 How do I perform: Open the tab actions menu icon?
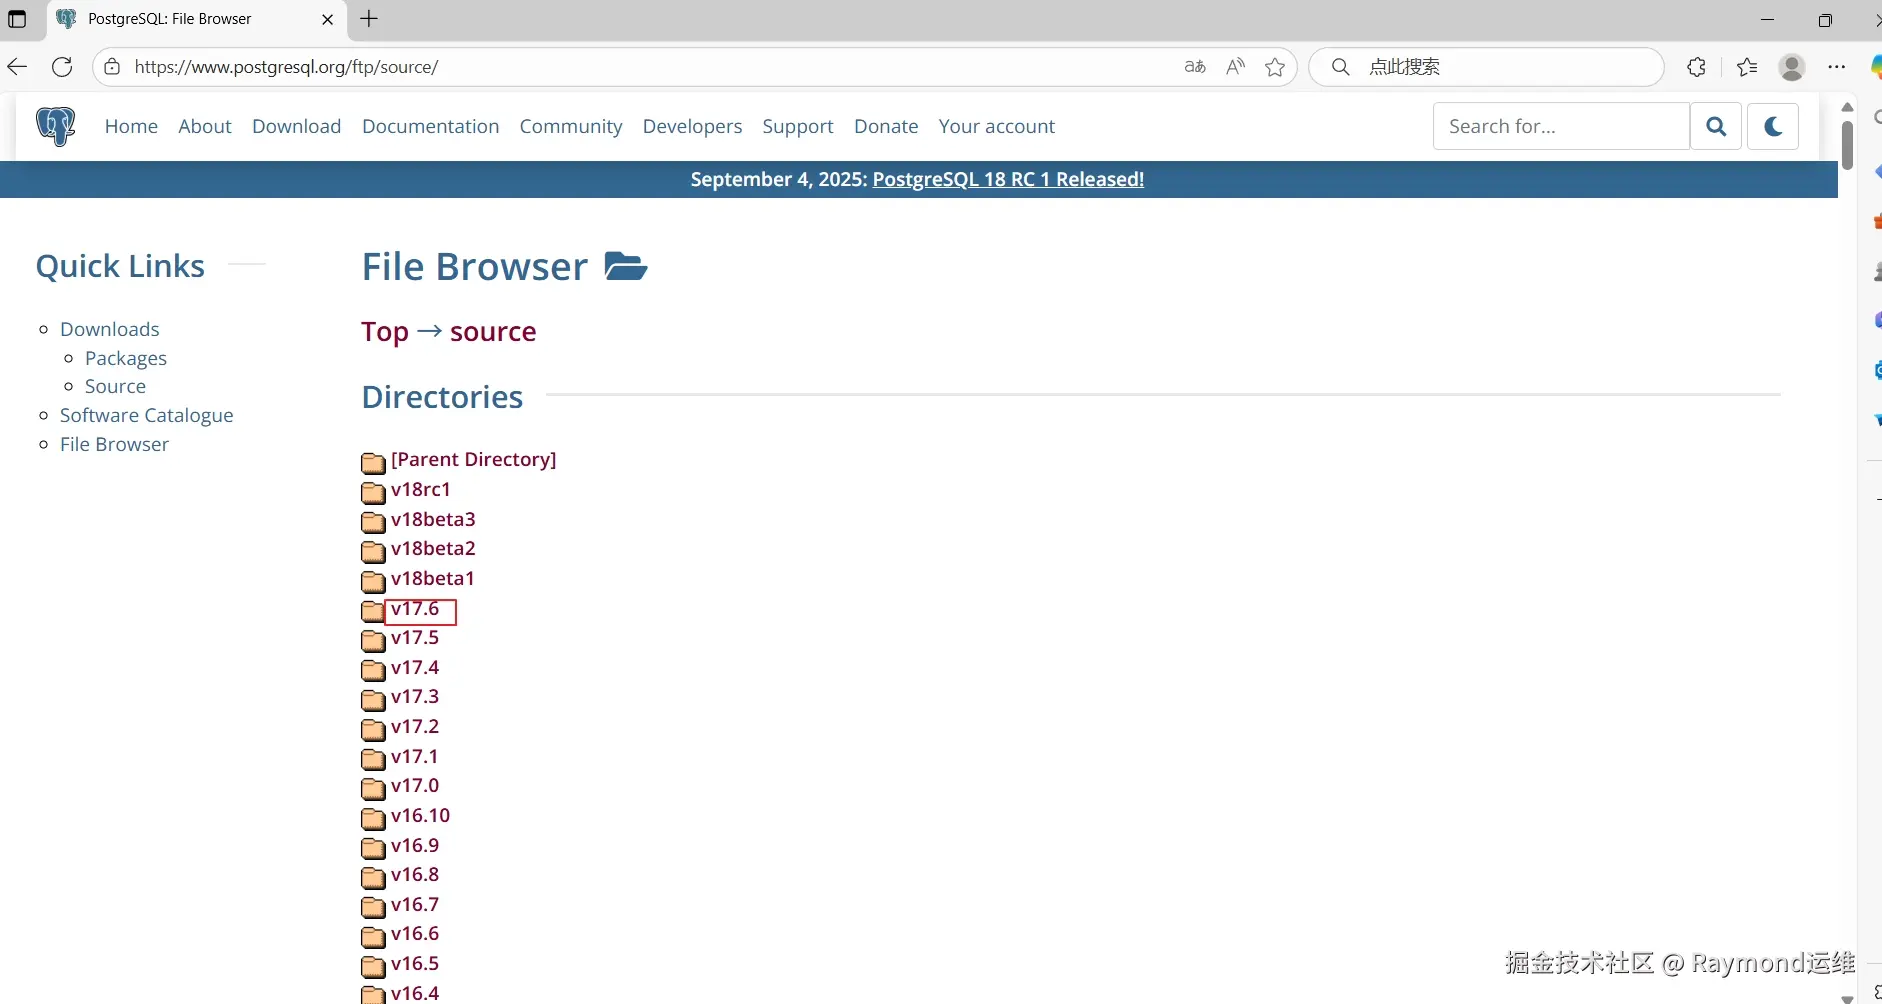17,19
